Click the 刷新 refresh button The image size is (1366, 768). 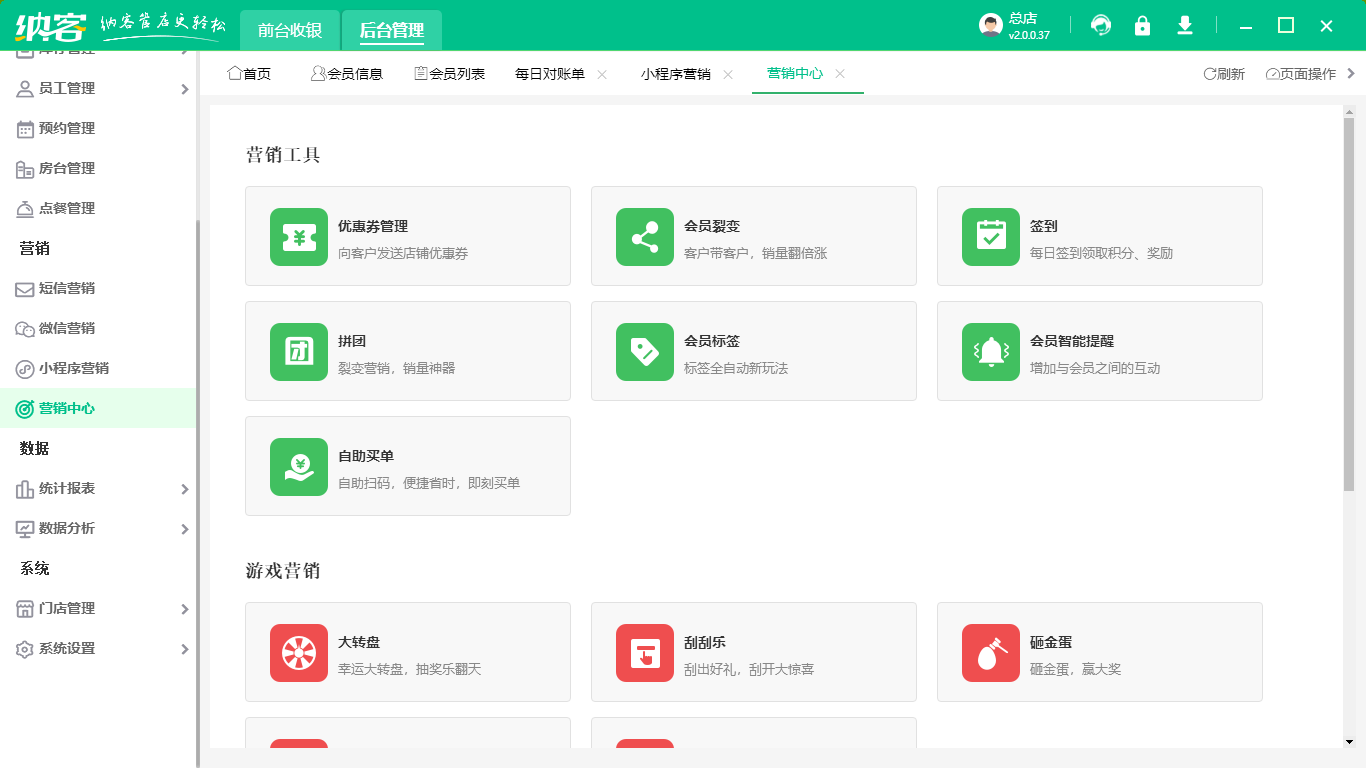[x=1222, y=73]
